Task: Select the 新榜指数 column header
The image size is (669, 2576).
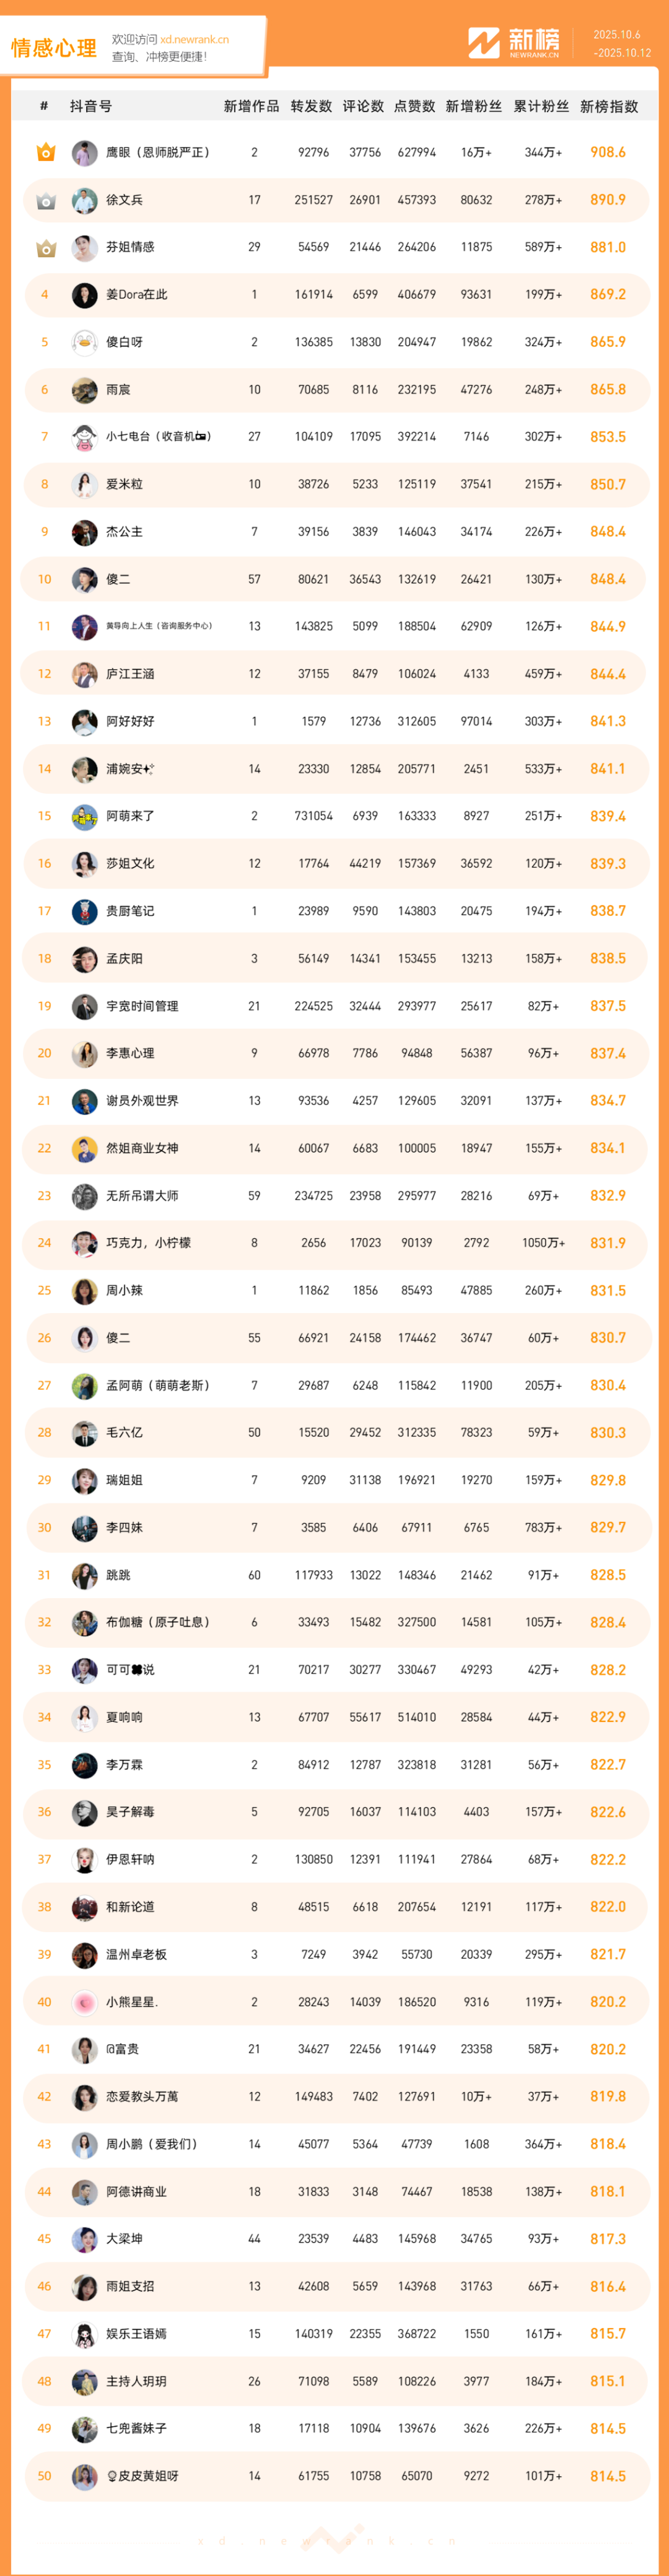Action: pos(608,106)
